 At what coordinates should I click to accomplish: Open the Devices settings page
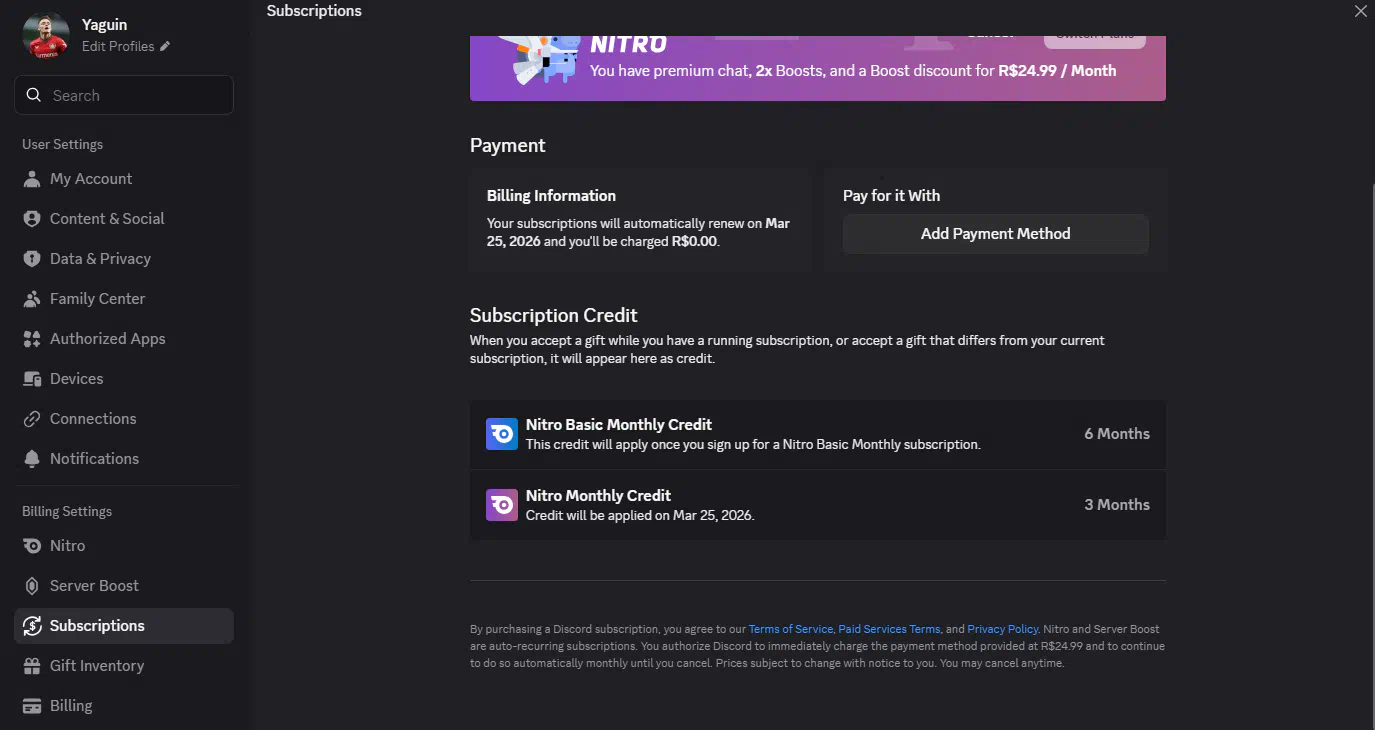point(76,379)
